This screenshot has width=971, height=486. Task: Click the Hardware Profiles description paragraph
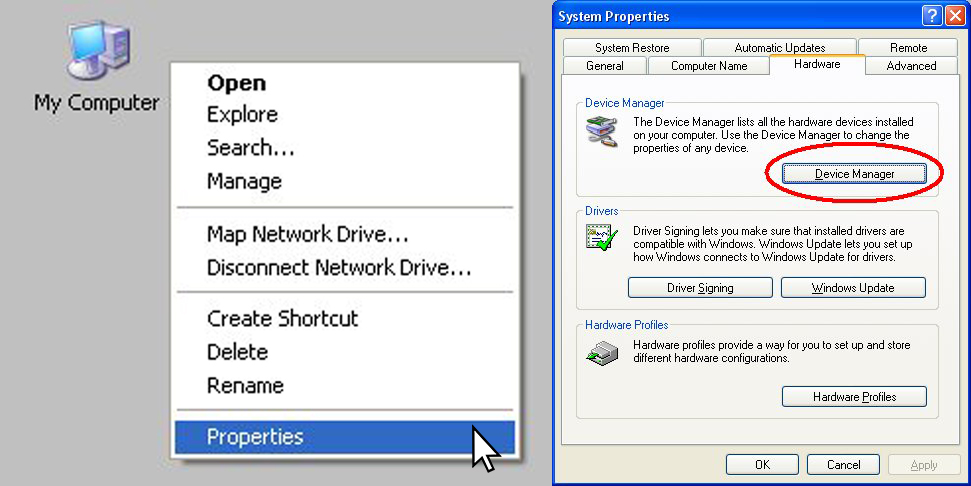[771, 352]
